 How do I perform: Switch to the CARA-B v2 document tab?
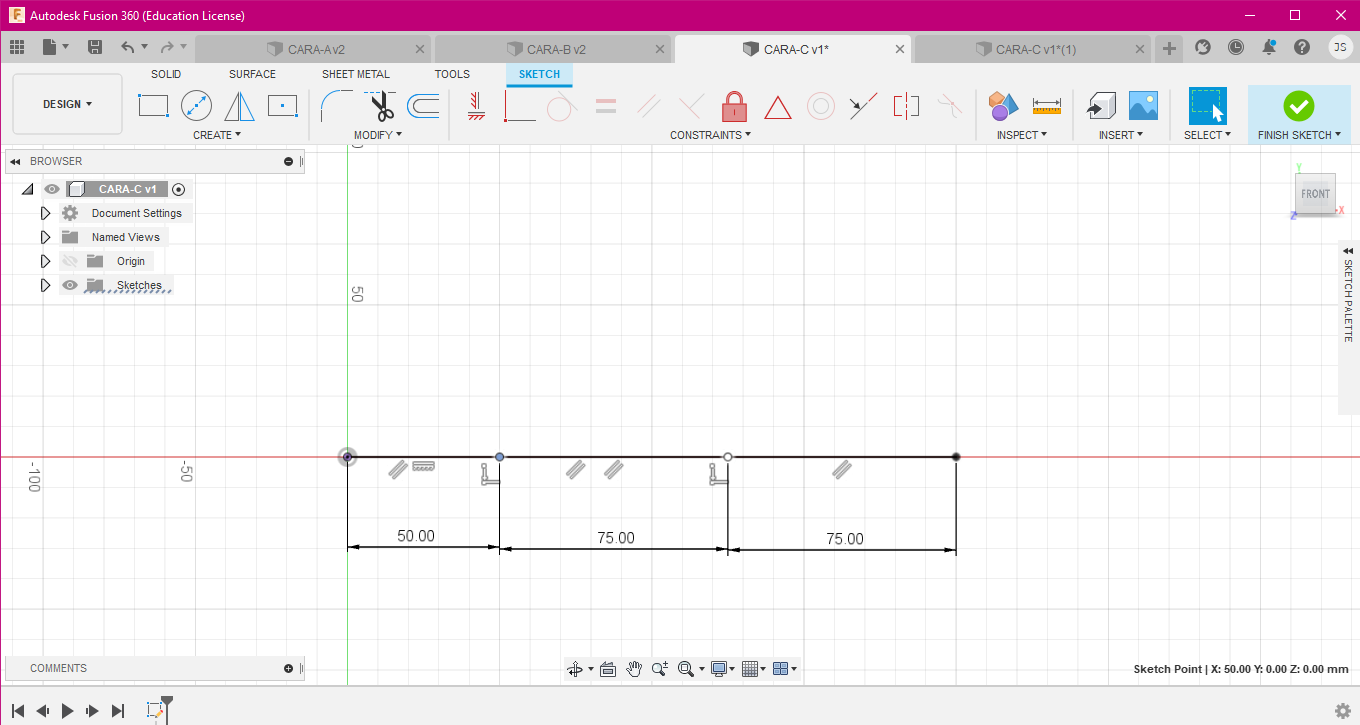[x=553, y=49]
